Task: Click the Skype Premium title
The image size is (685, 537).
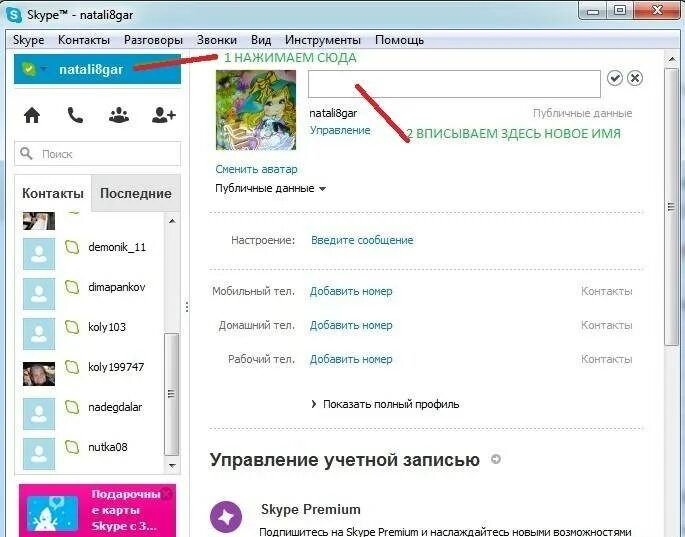Action: coord(311,509)
